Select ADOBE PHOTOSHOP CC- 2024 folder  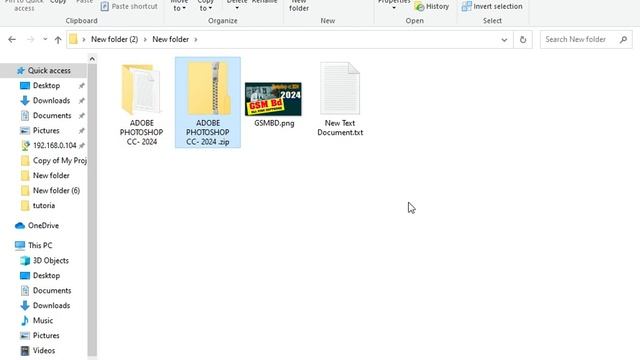click(x=141, y=104)
